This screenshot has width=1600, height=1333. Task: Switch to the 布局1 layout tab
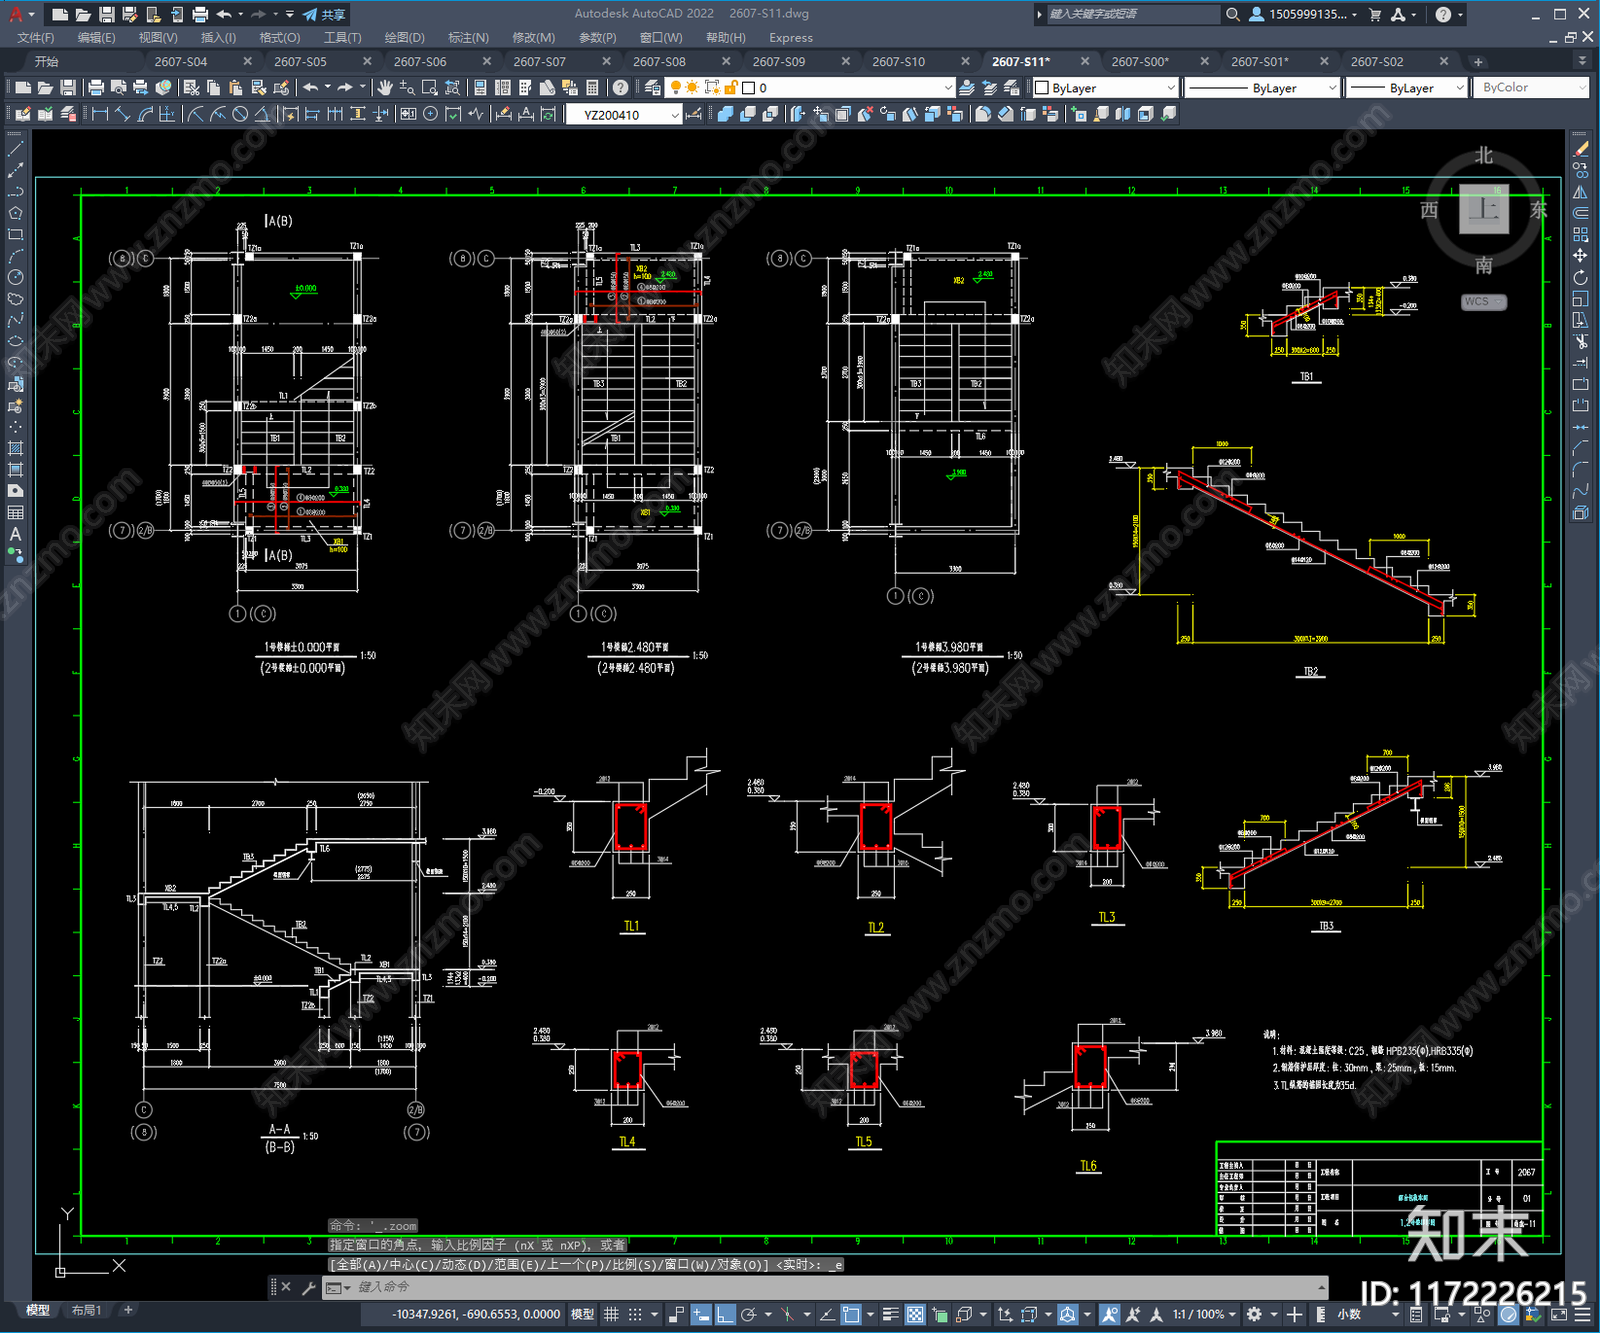[x=87, y=1310]
